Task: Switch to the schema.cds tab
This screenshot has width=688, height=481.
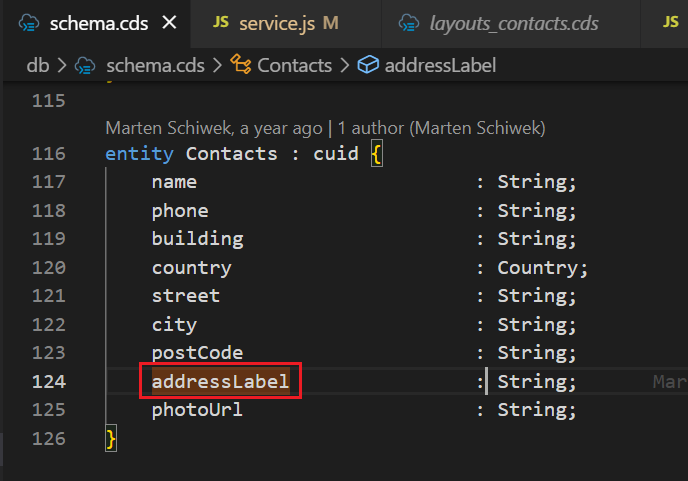Action: point(97,23)
